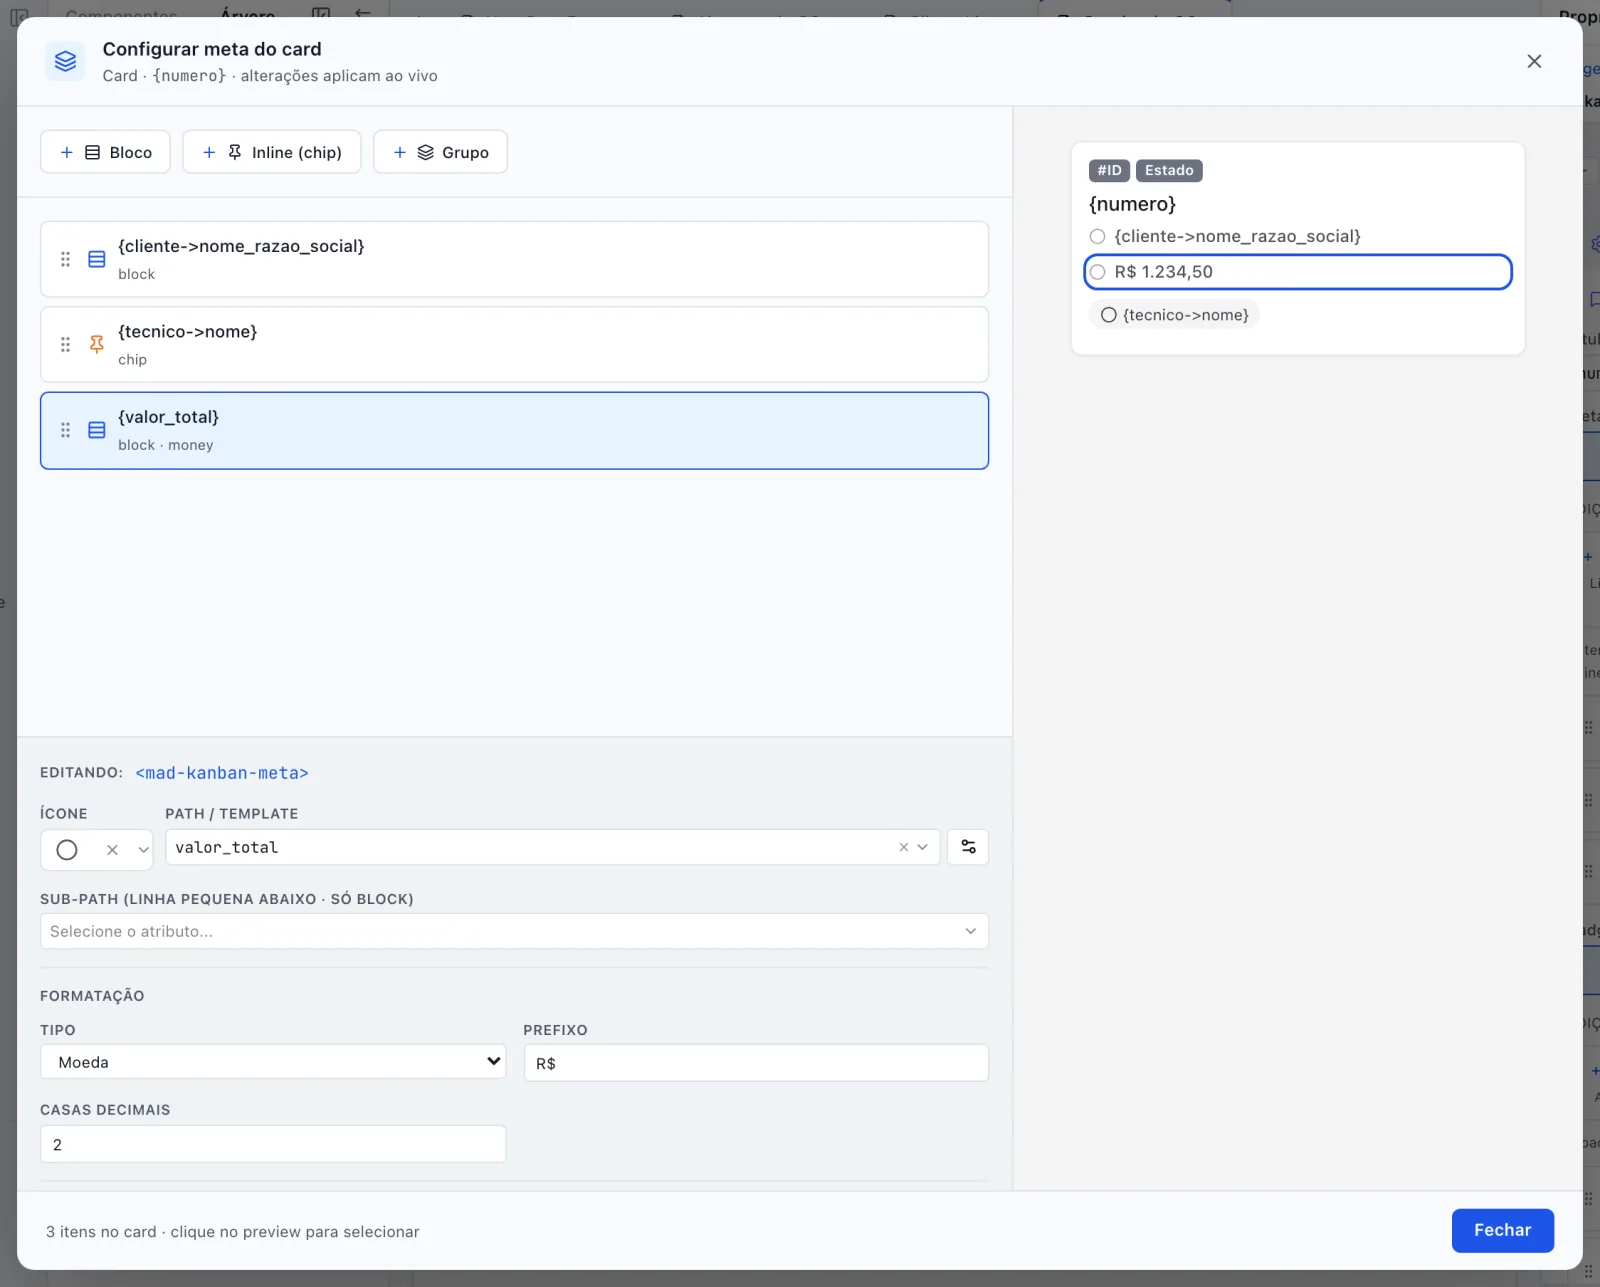
Task: Add a new Bloco item
Action: tap(105, 152)
